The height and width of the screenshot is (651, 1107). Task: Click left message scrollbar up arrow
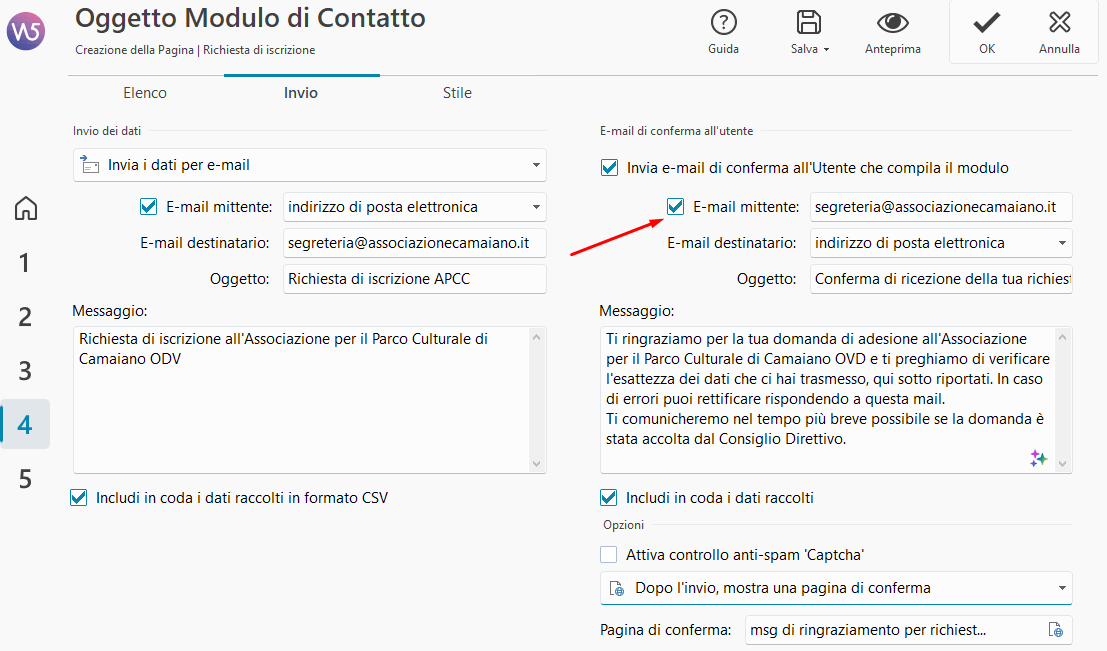coord(537,337)
